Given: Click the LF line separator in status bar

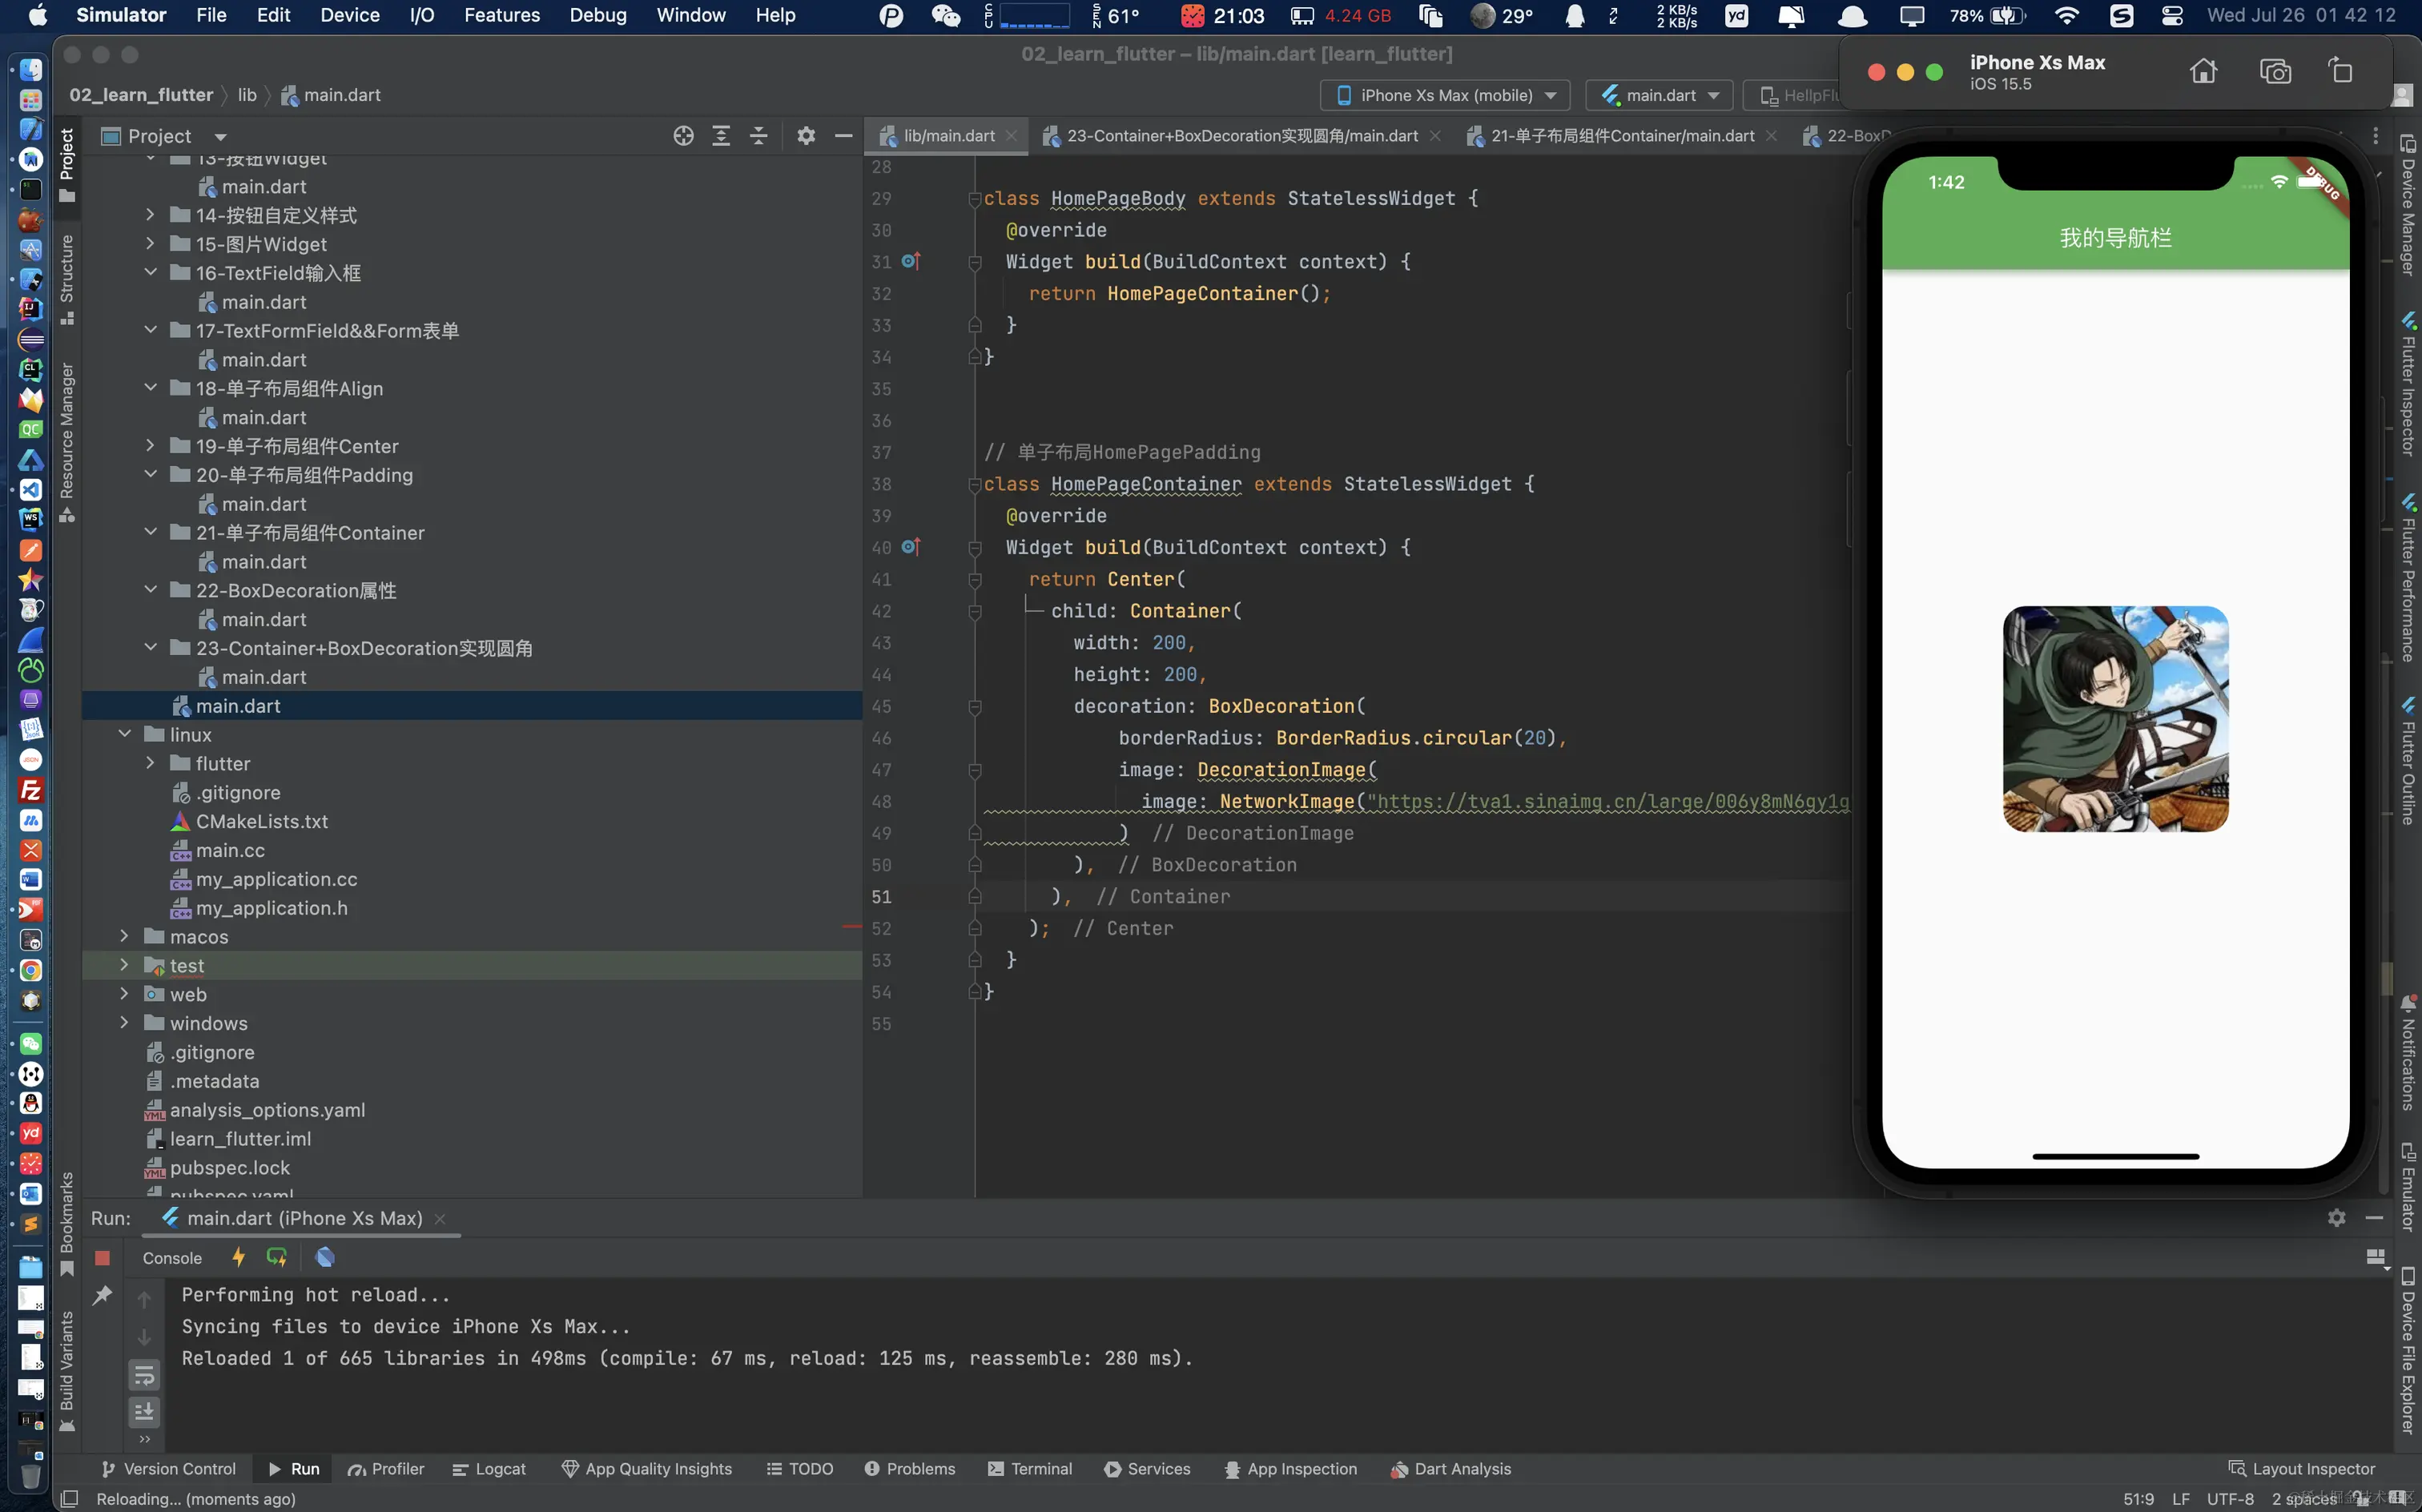Looking at the screenshot, I should [2181, 1499].
